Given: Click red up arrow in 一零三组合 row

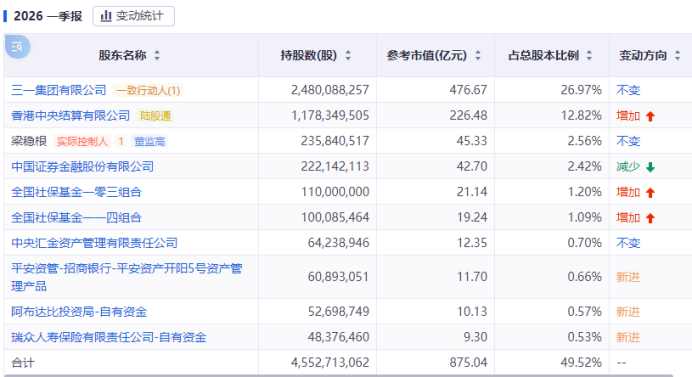Looking at the screenshot, I should [650, 192].
